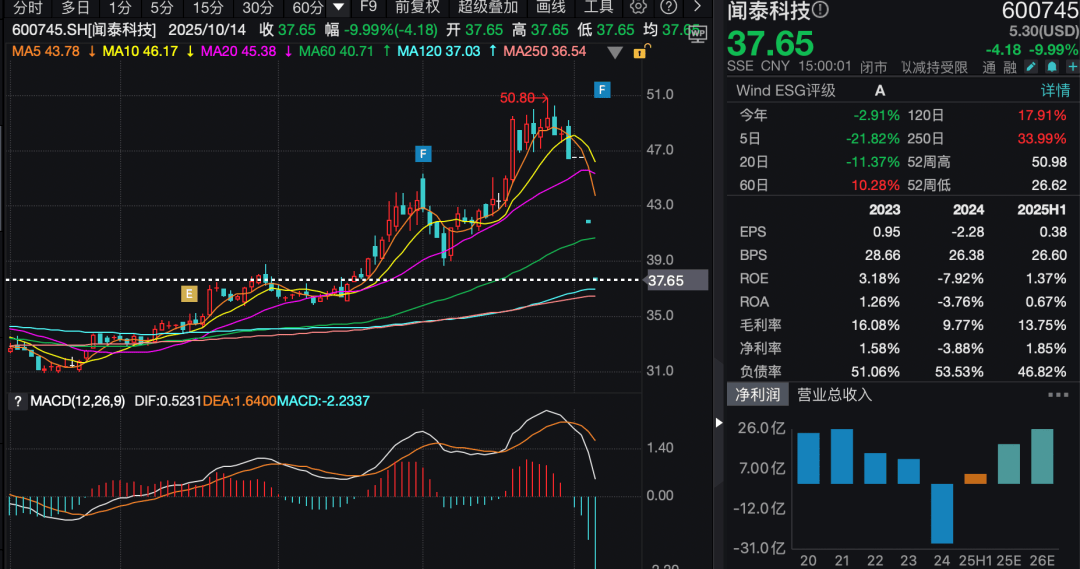Image resolution: width=1080 pixels, height=569 pixels.
Task: Collapse side panel using left-edge triangle arrow
Action: (719, 423)
